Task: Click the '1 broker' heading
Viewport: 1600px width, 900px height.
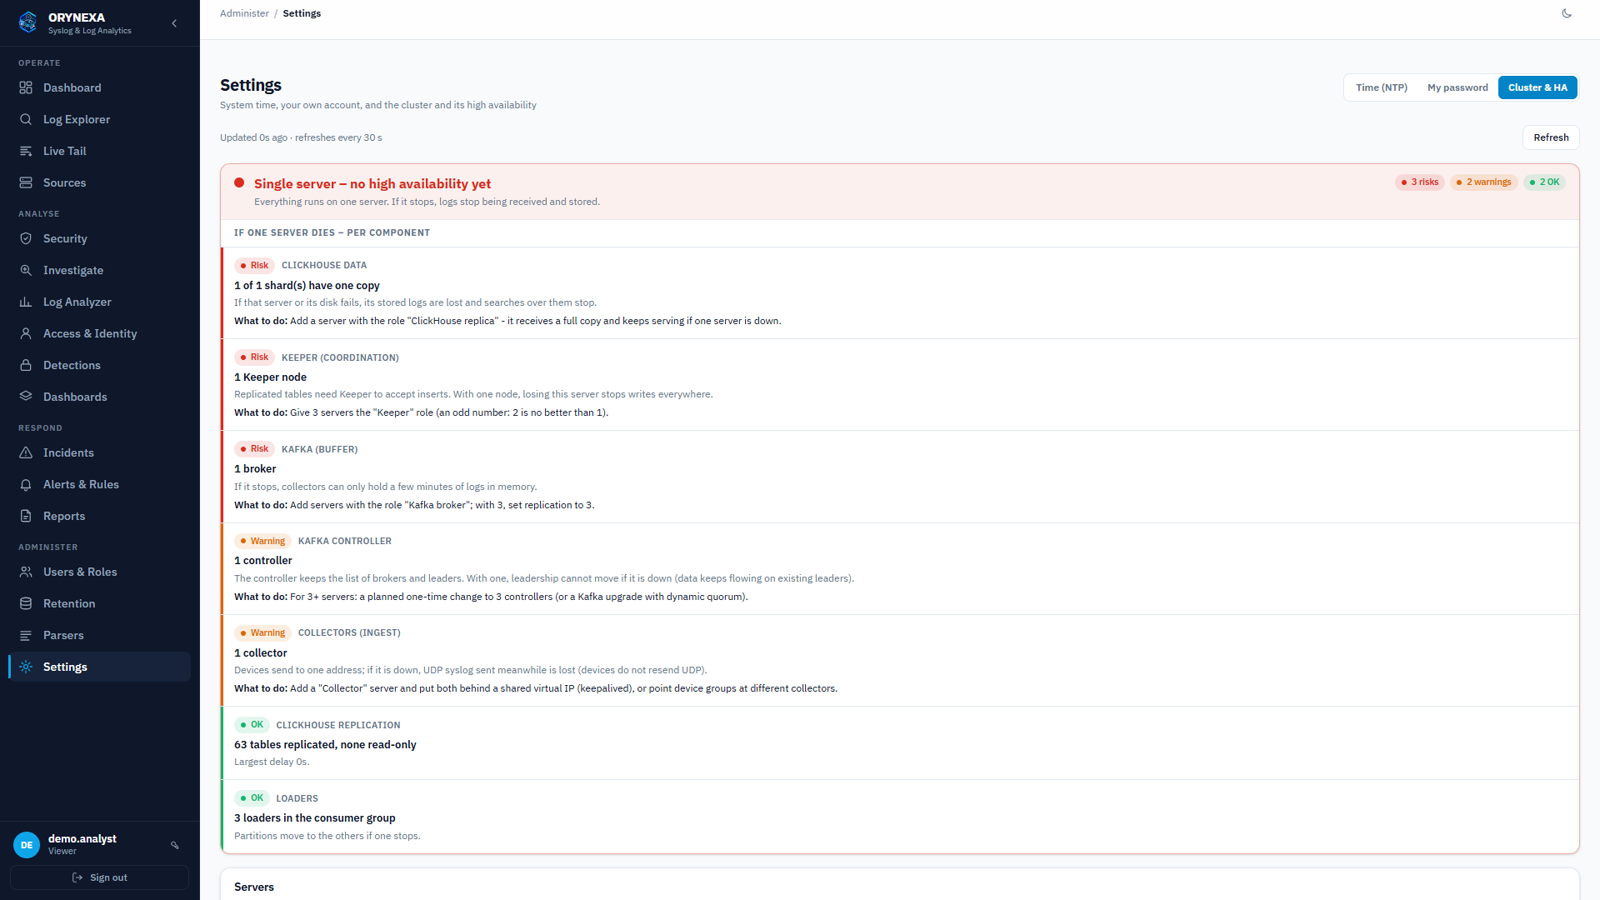Action: (x=255, y=469)
